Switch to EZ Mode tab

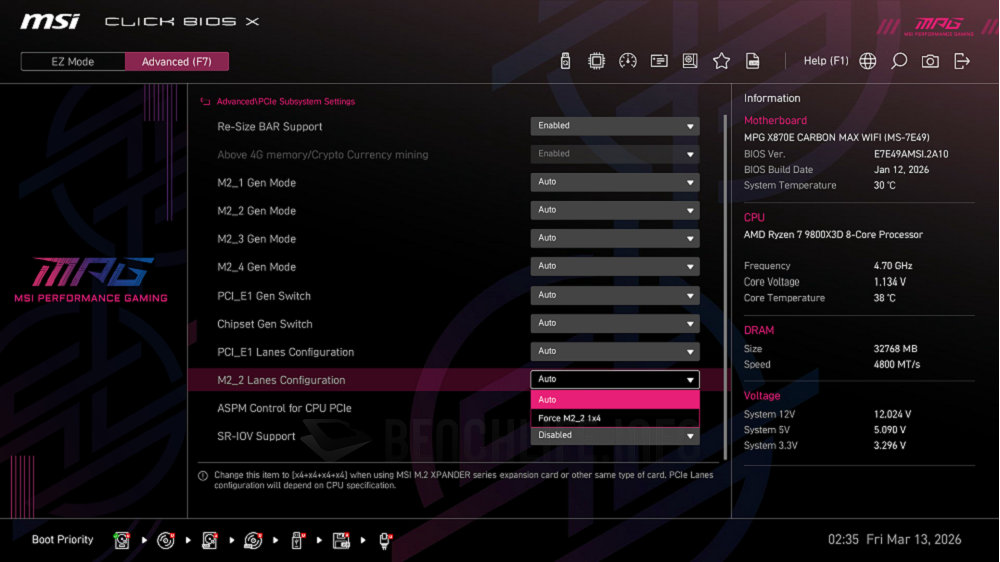click(73, 62)
